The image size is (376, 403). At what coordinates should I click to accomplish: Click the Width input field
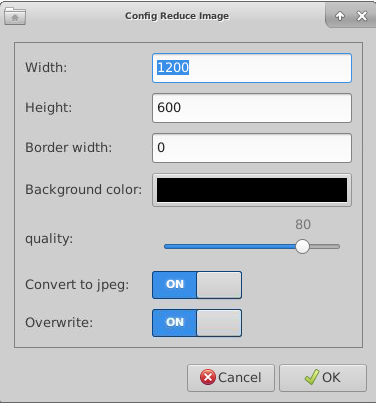point(252,68)
